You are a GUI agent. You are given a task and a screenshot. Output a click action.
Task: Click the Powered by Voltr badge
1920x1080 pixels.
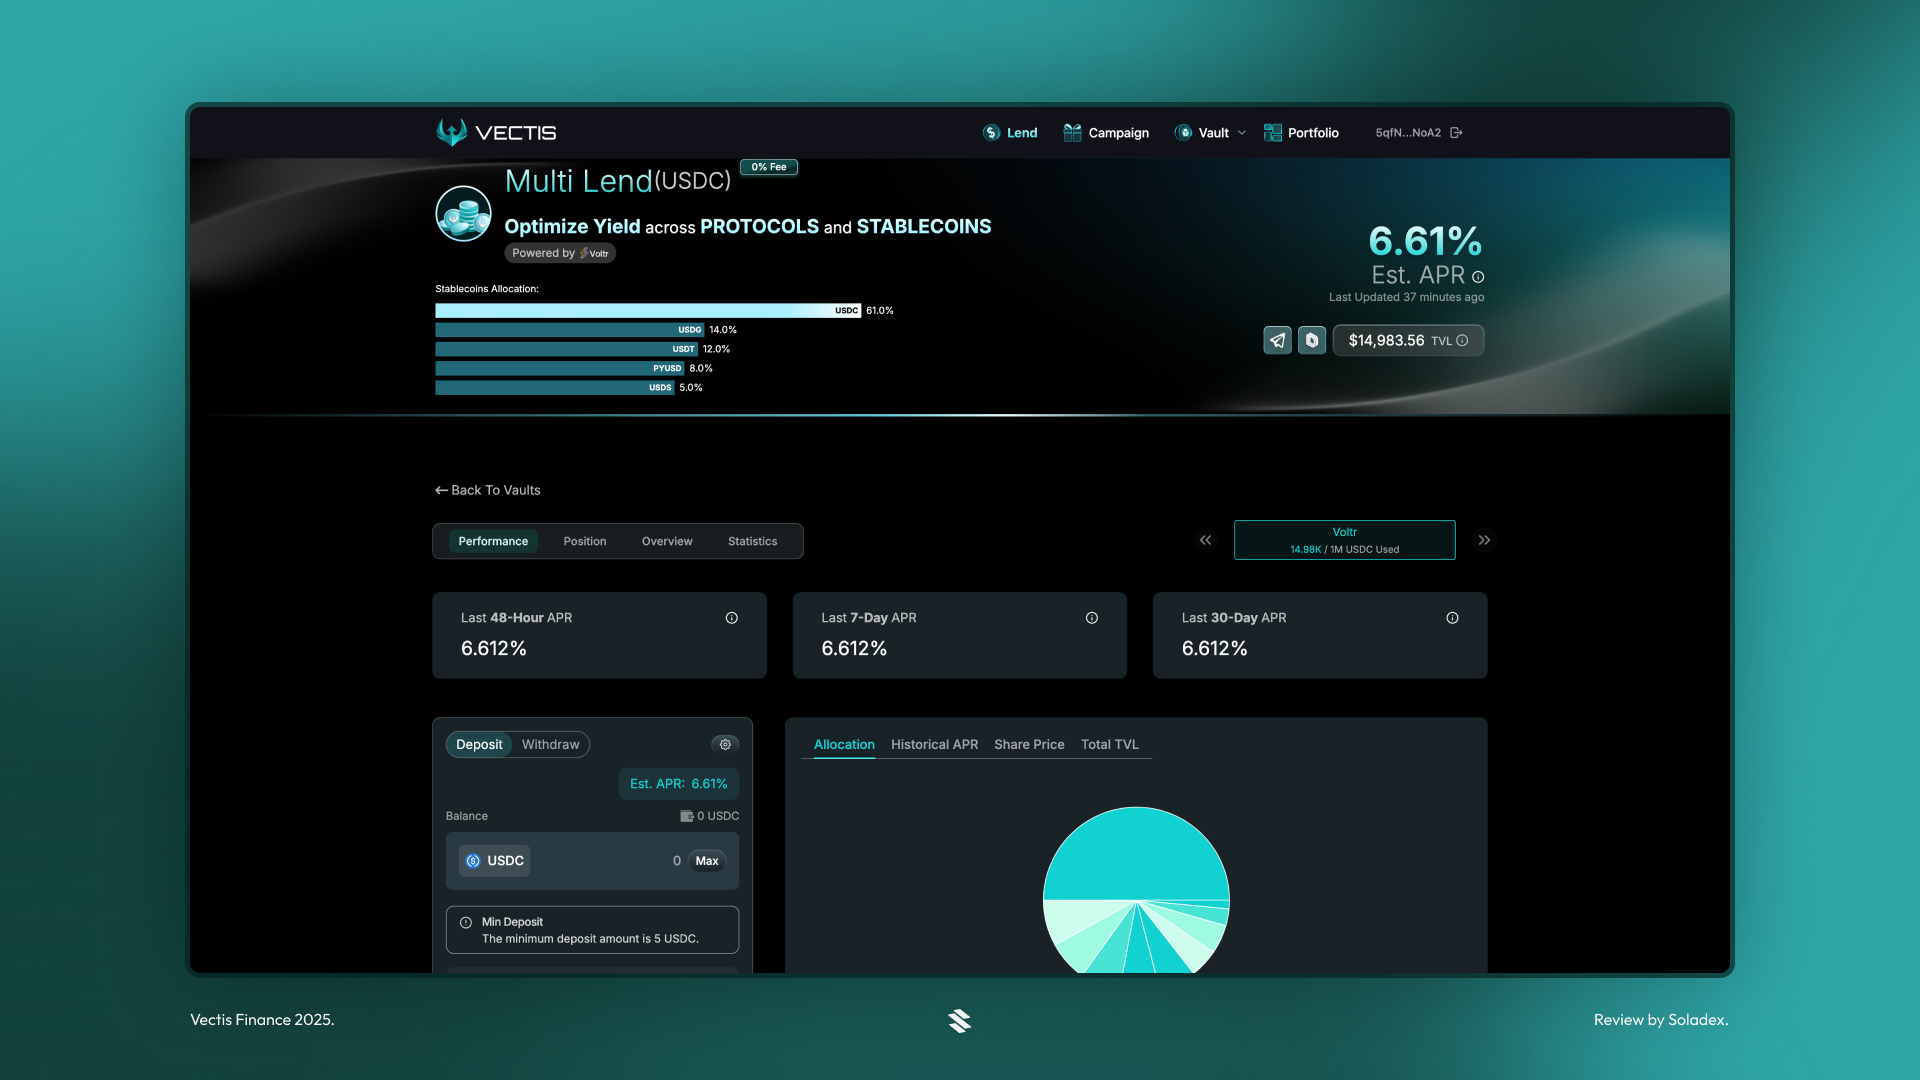pyautogui.click(x=560, y=253)
